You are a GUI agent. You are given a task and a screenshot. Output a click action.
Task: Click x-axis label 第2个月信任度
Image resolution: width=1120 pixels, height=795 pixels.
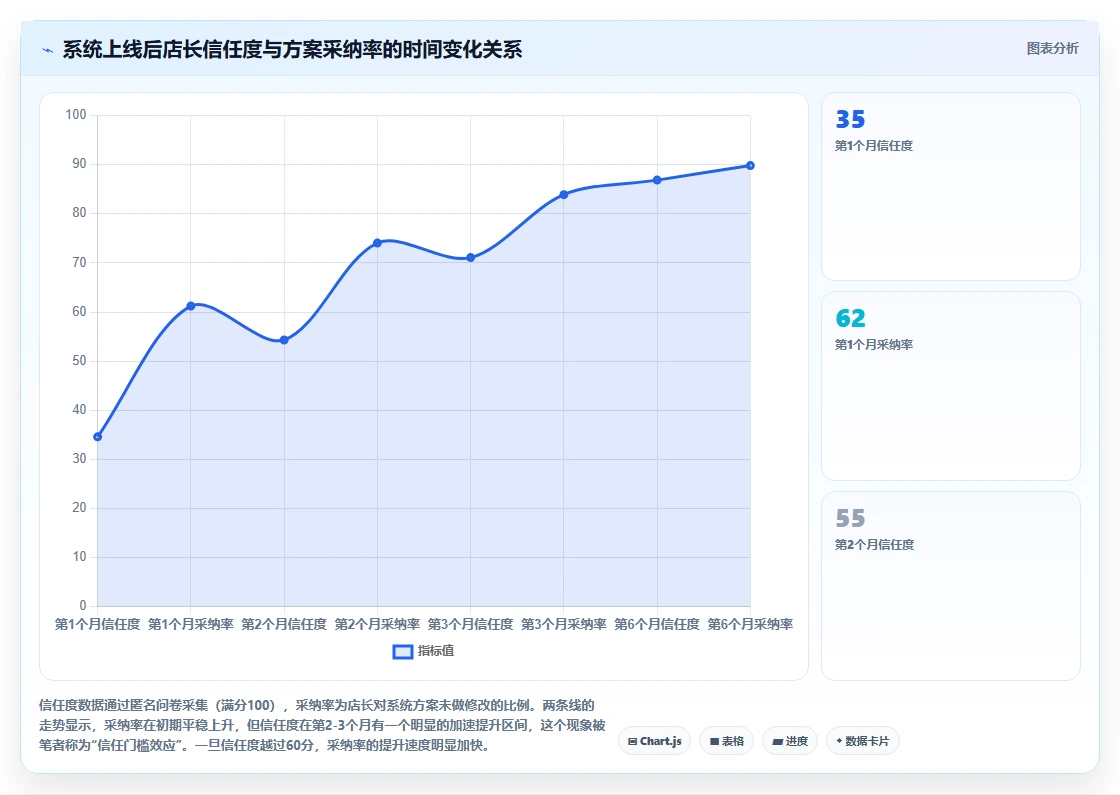point(284,624)
